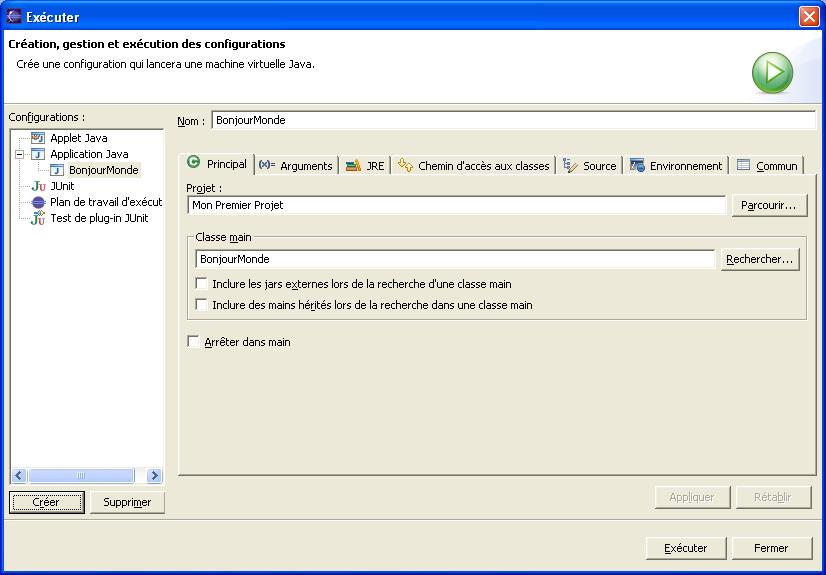826x575 pixels.
Task: Check the Arrêter dans main option
Action: (x=194, y=342)
